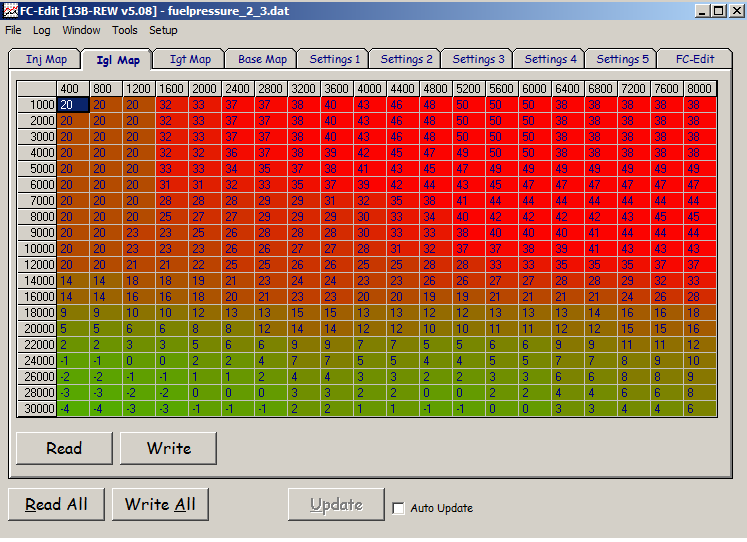Select highlighted cell at row 1000, column 400

[x=73, y=105]
